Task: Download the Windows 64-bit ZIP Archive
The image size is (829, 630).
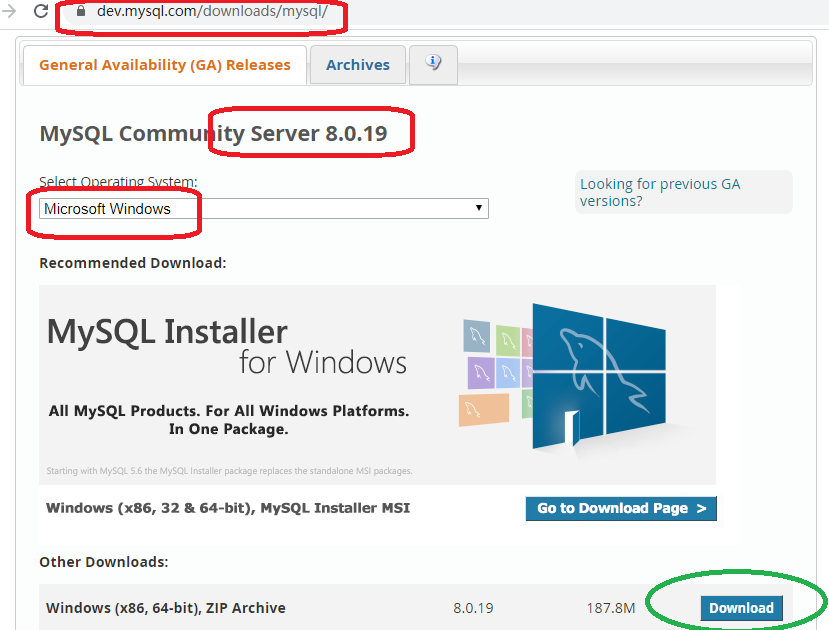Action: coord(741,608)
